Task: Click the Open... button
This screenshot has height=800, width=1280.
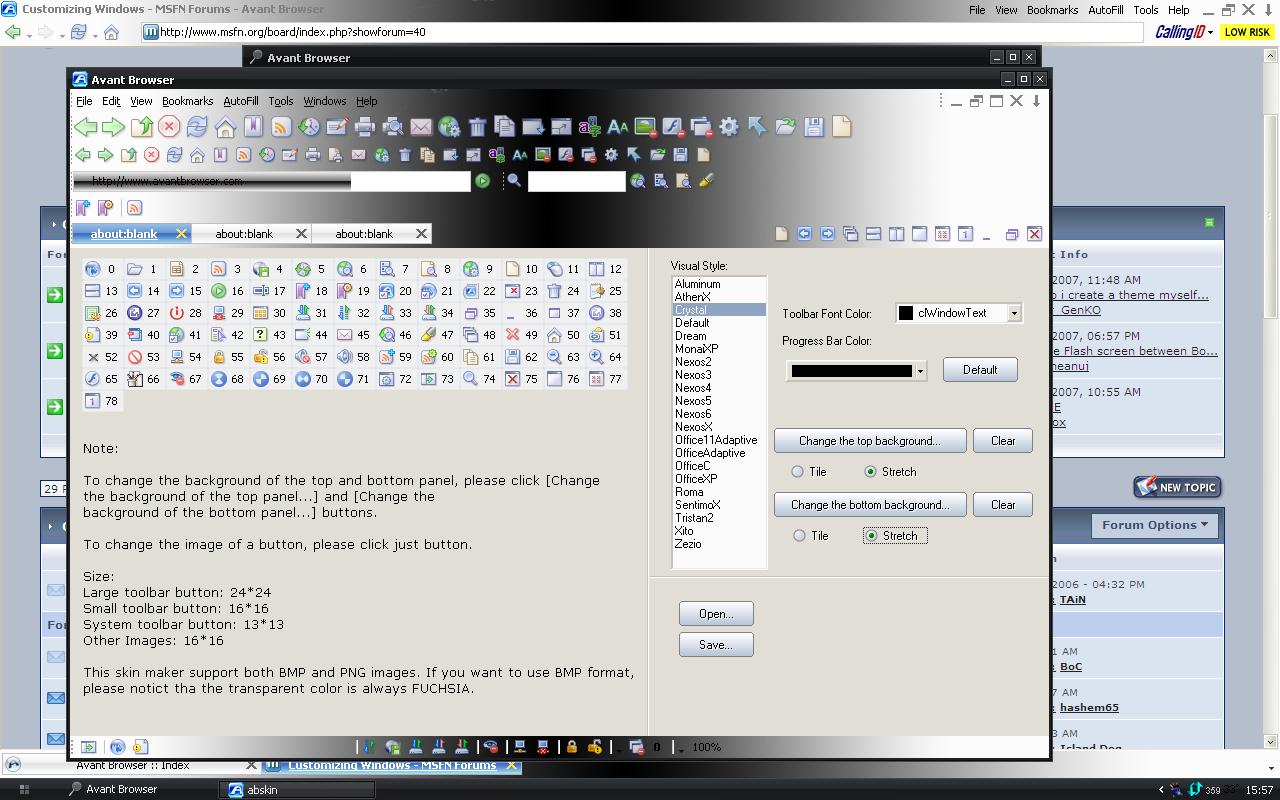Action: (716, 614)
